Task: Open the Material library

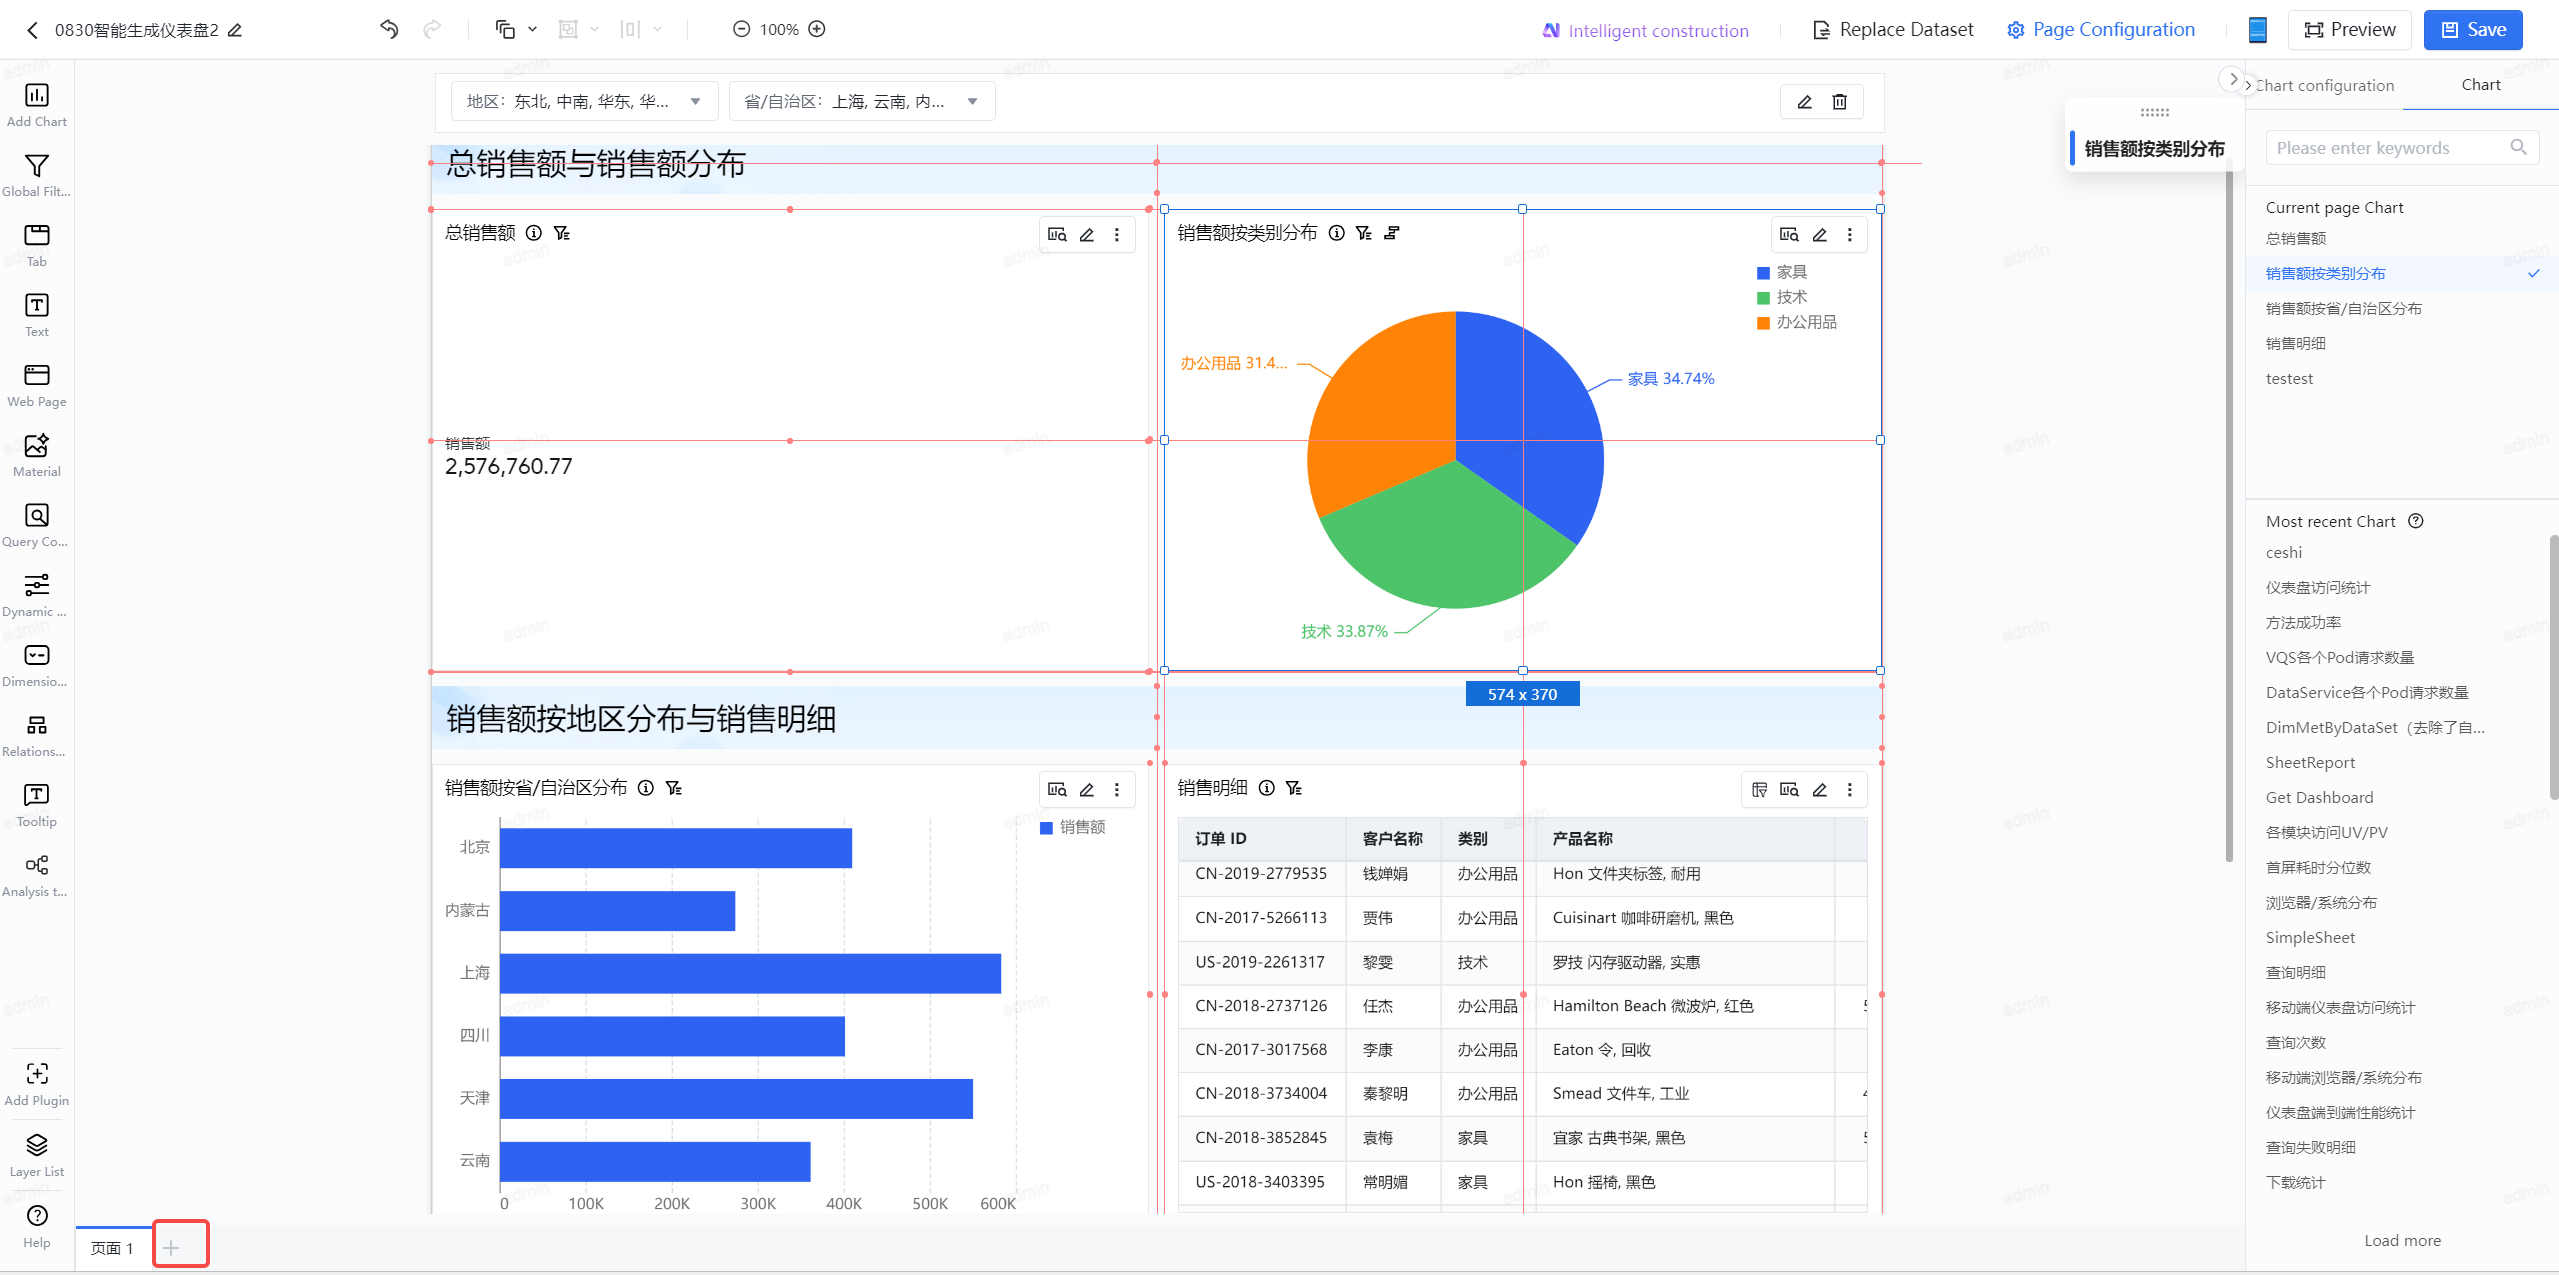Action: click(x=37, y=455)
